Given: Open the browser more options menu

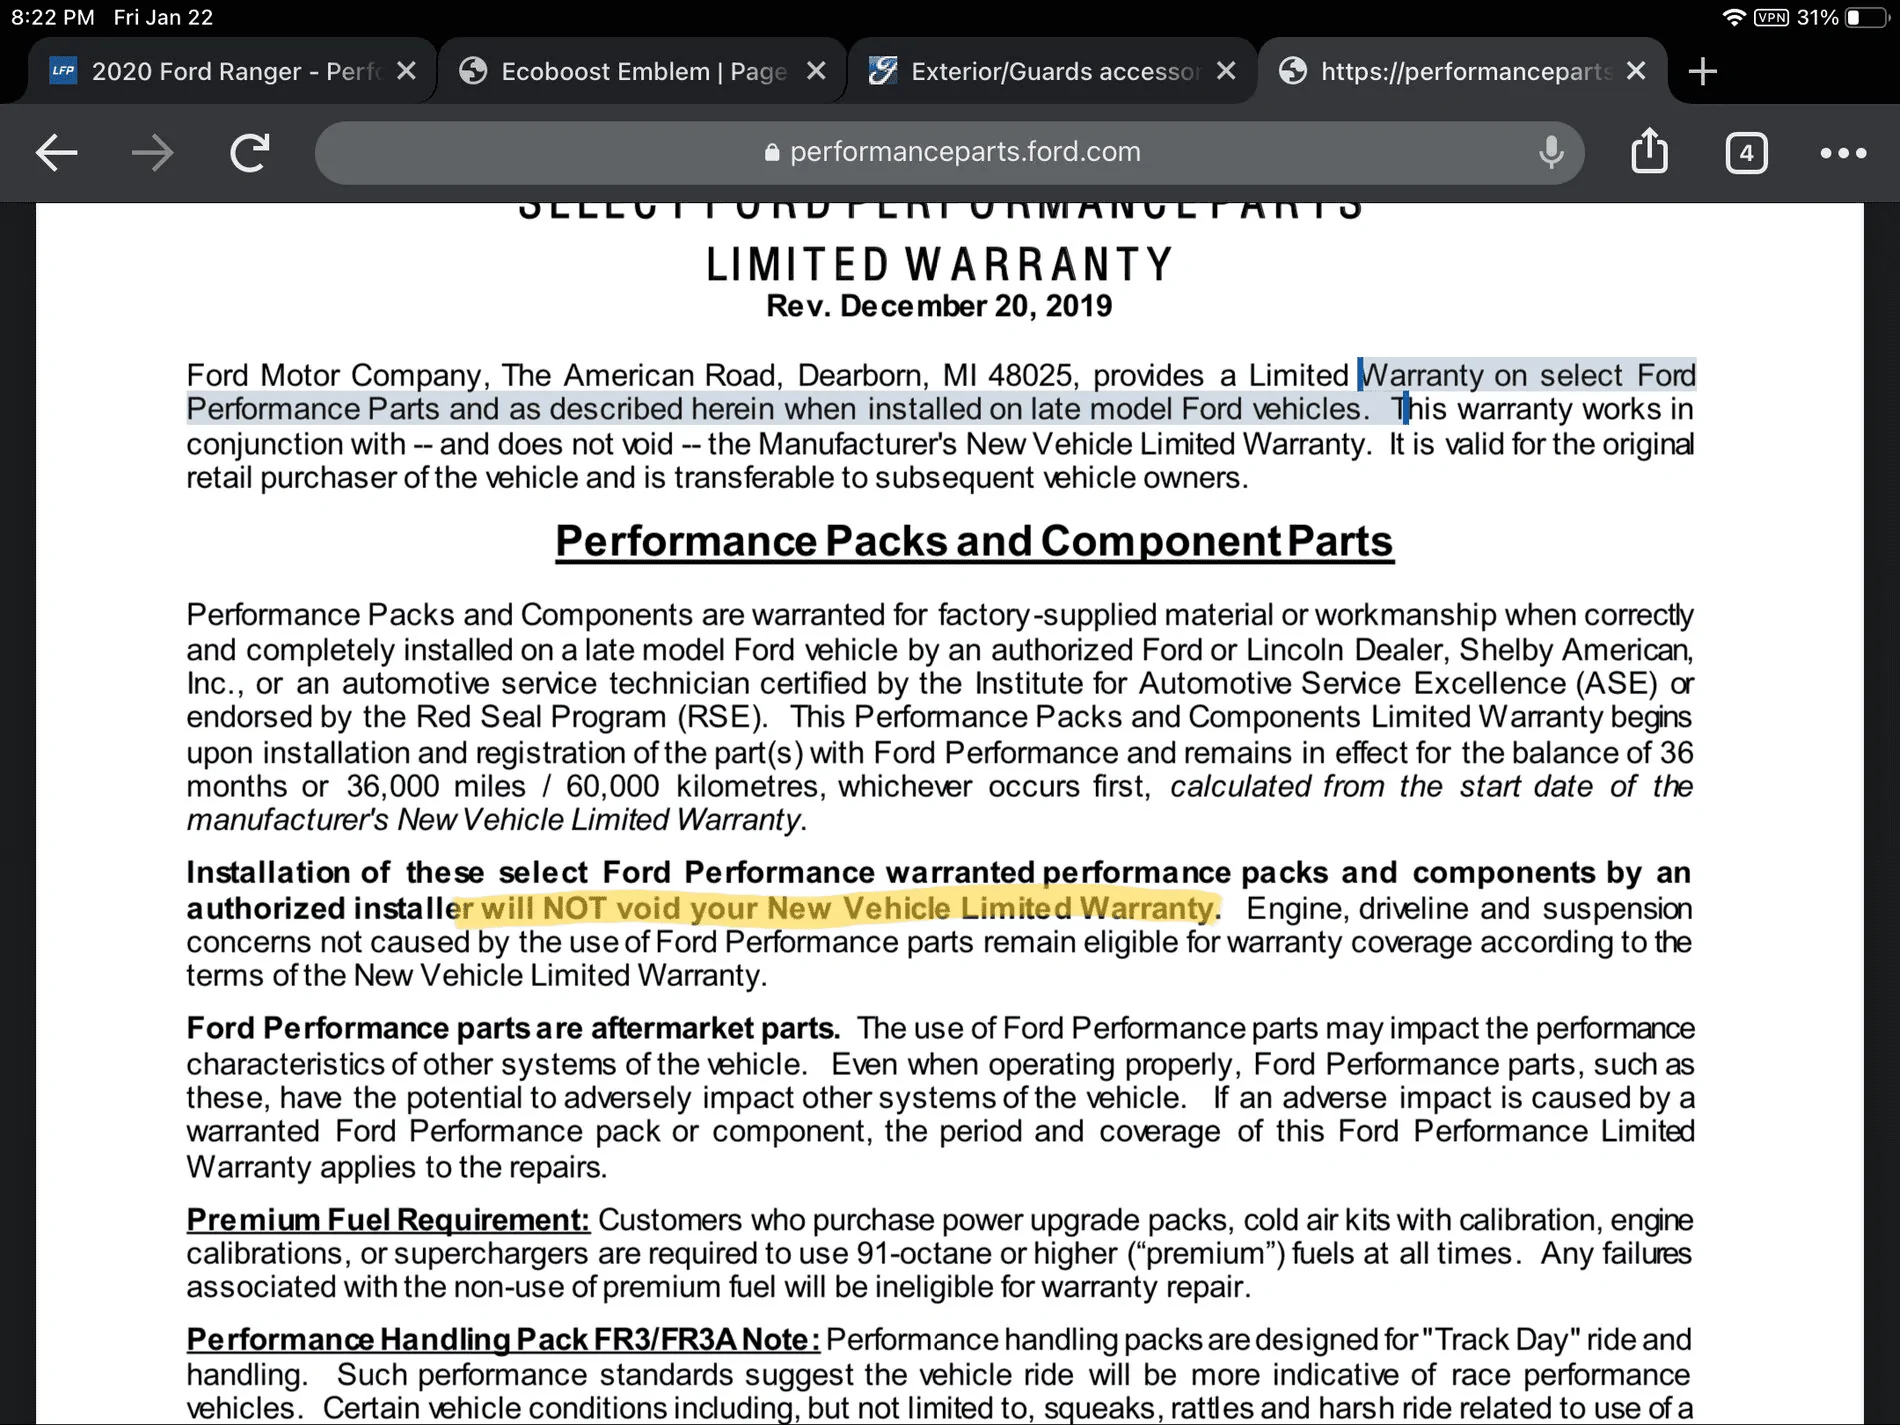Looking at the screenshot, I should click(x=1843, y=153).
